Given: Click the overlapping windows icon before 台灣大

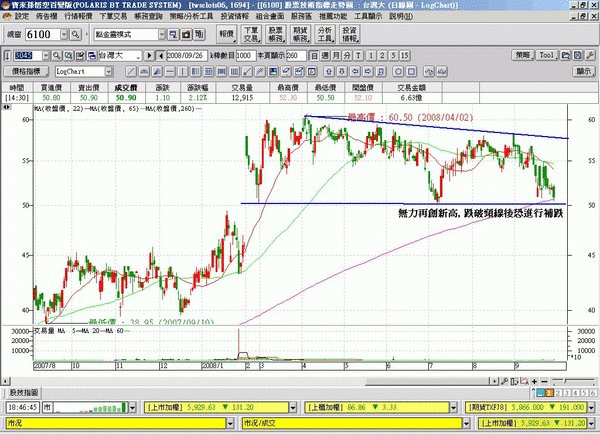Looking at the screenshot, I should (x=92, y=55).
